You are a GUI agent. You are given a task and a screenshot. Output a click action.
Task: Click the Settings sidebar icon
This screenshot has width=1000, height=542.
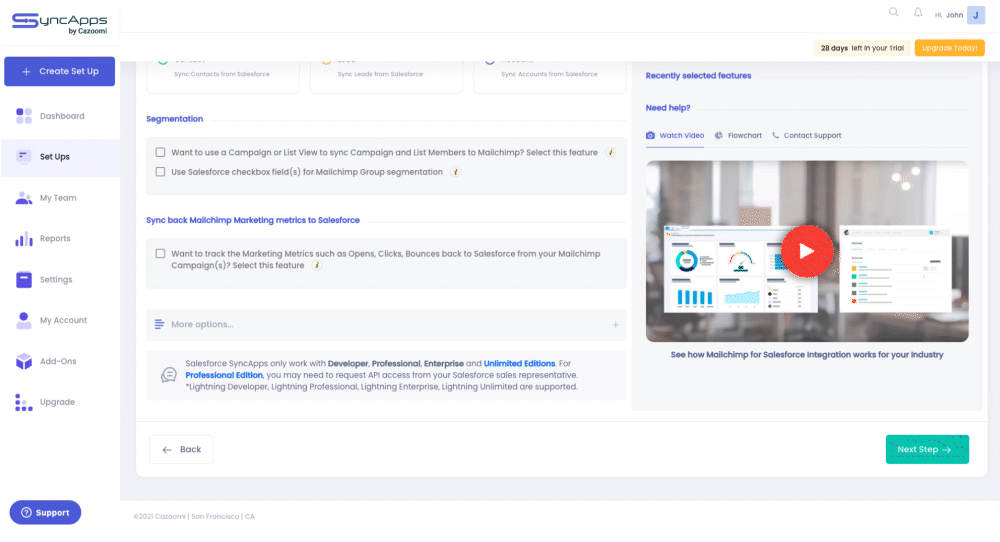[24, 279]
